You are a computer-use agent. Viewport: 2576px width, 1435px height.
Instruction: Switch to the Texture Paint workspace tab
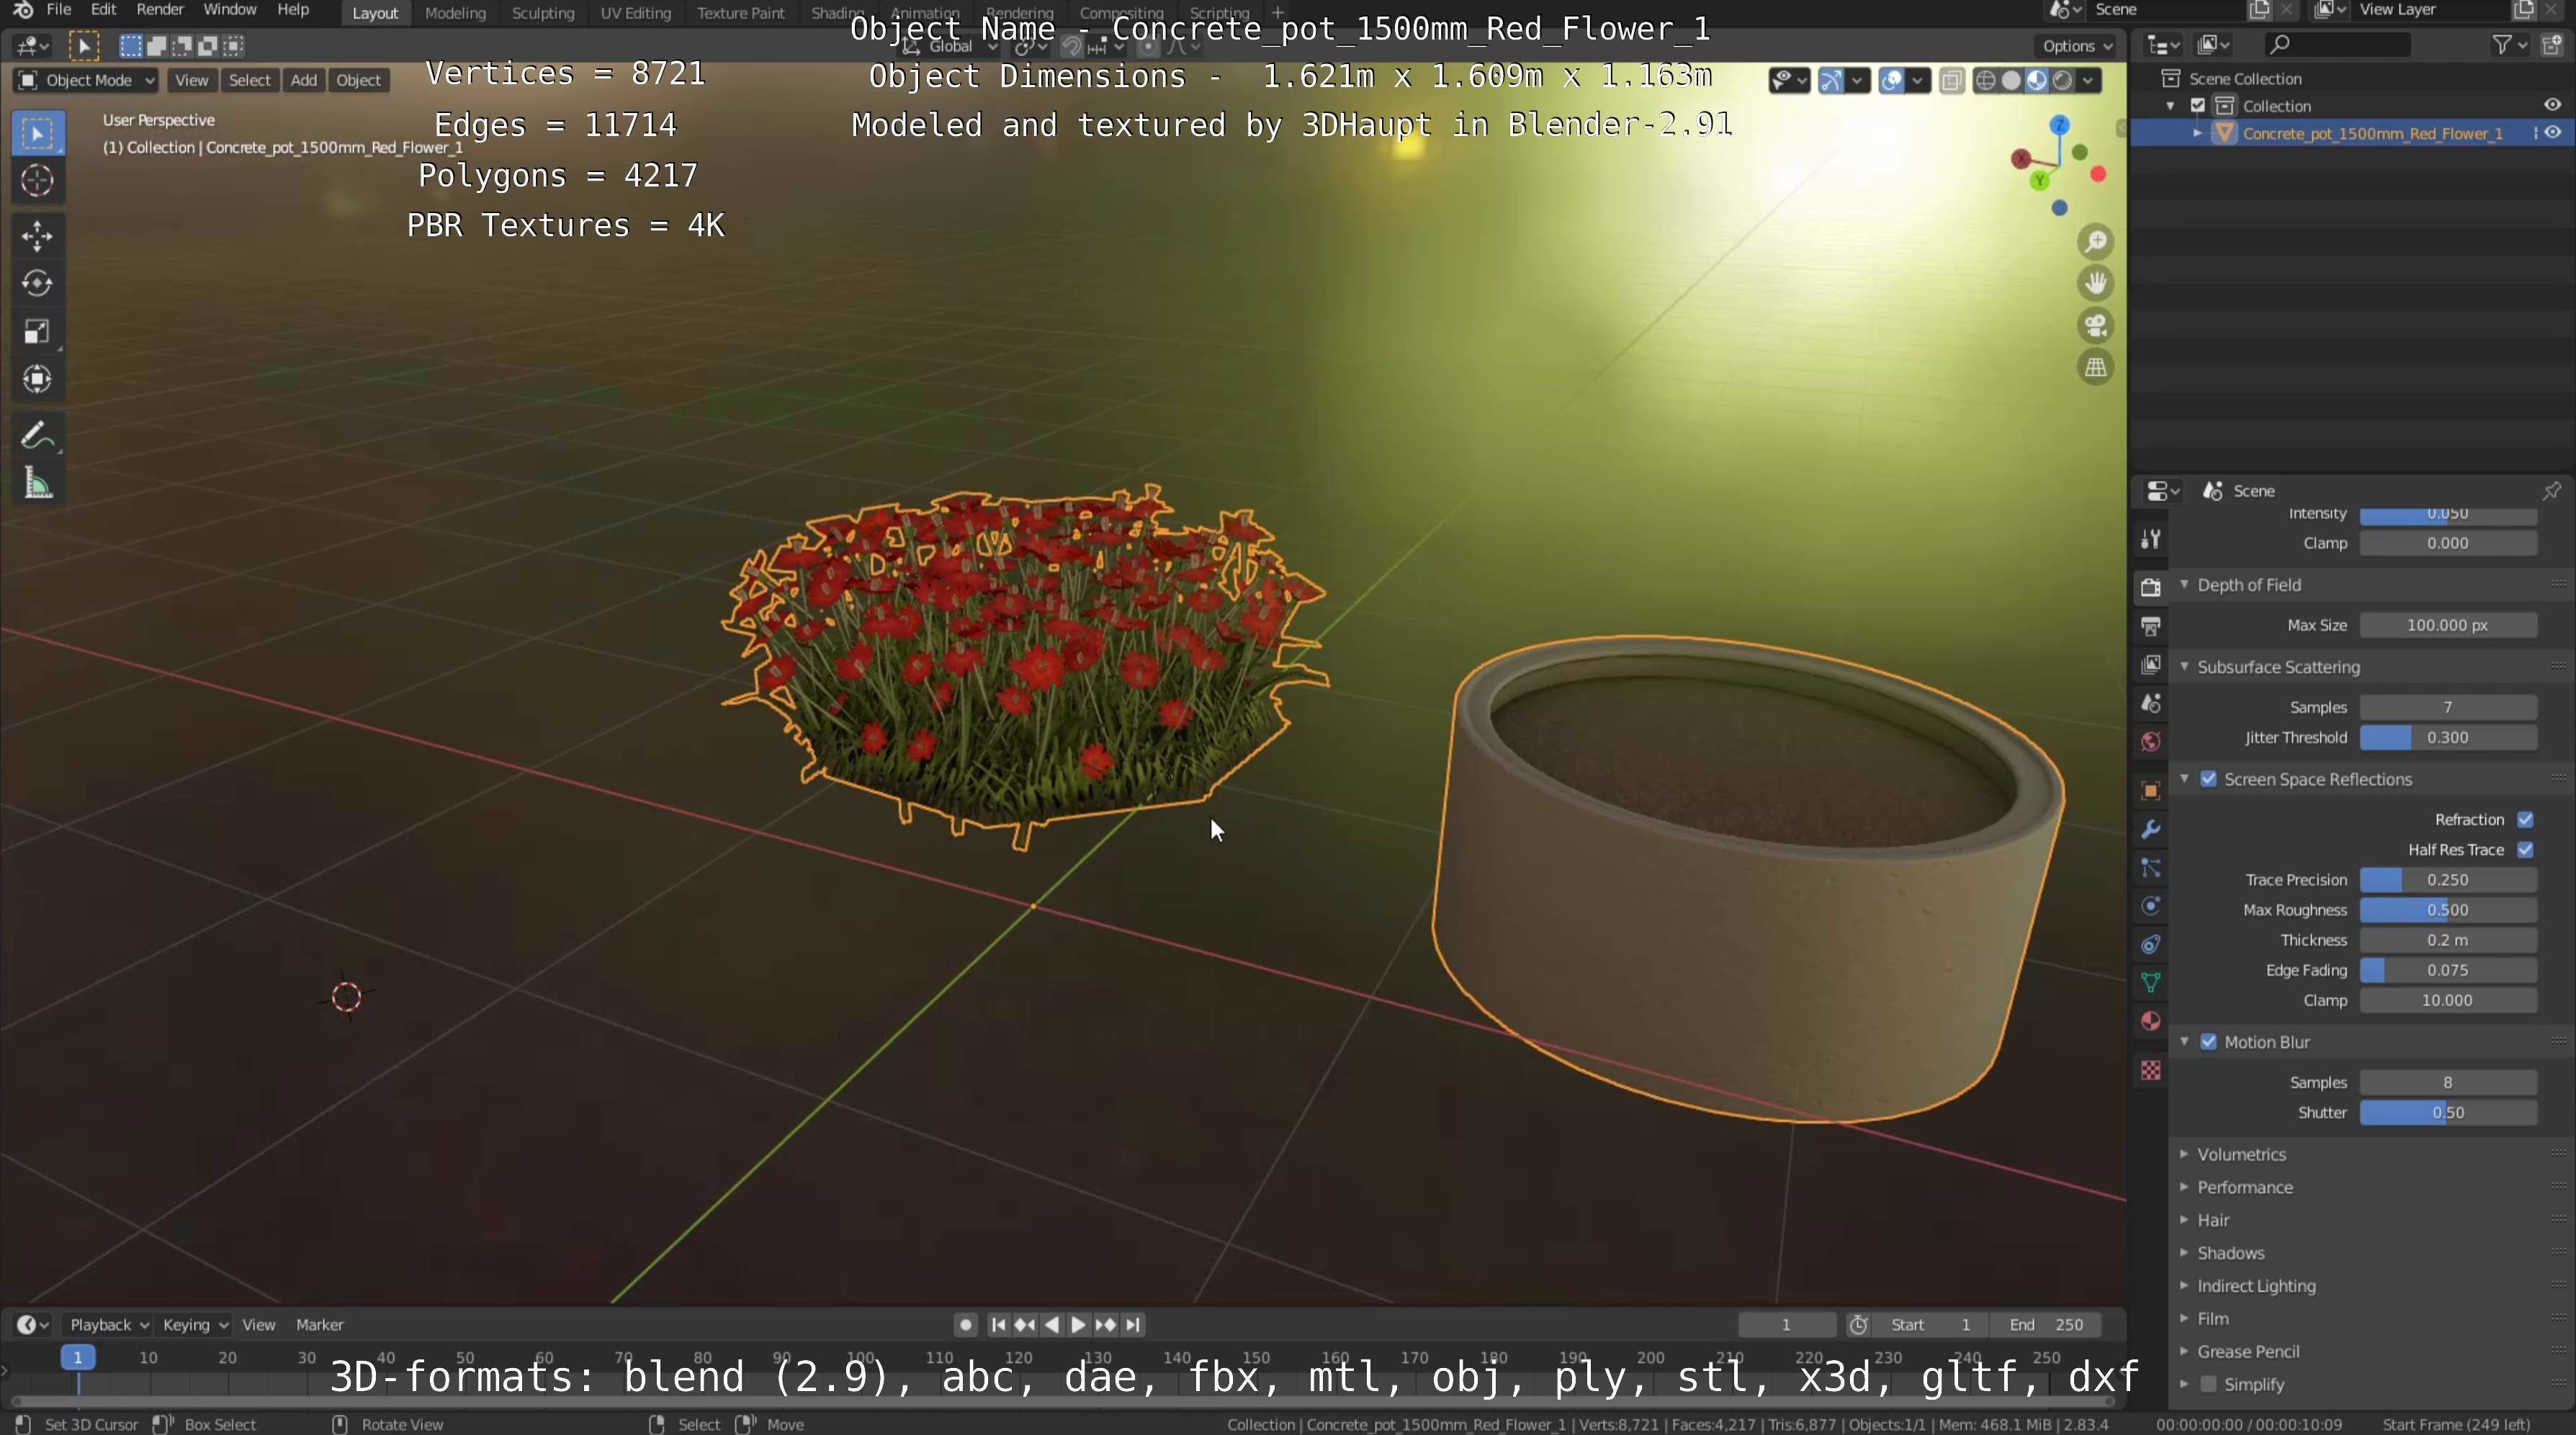[740, 13]
